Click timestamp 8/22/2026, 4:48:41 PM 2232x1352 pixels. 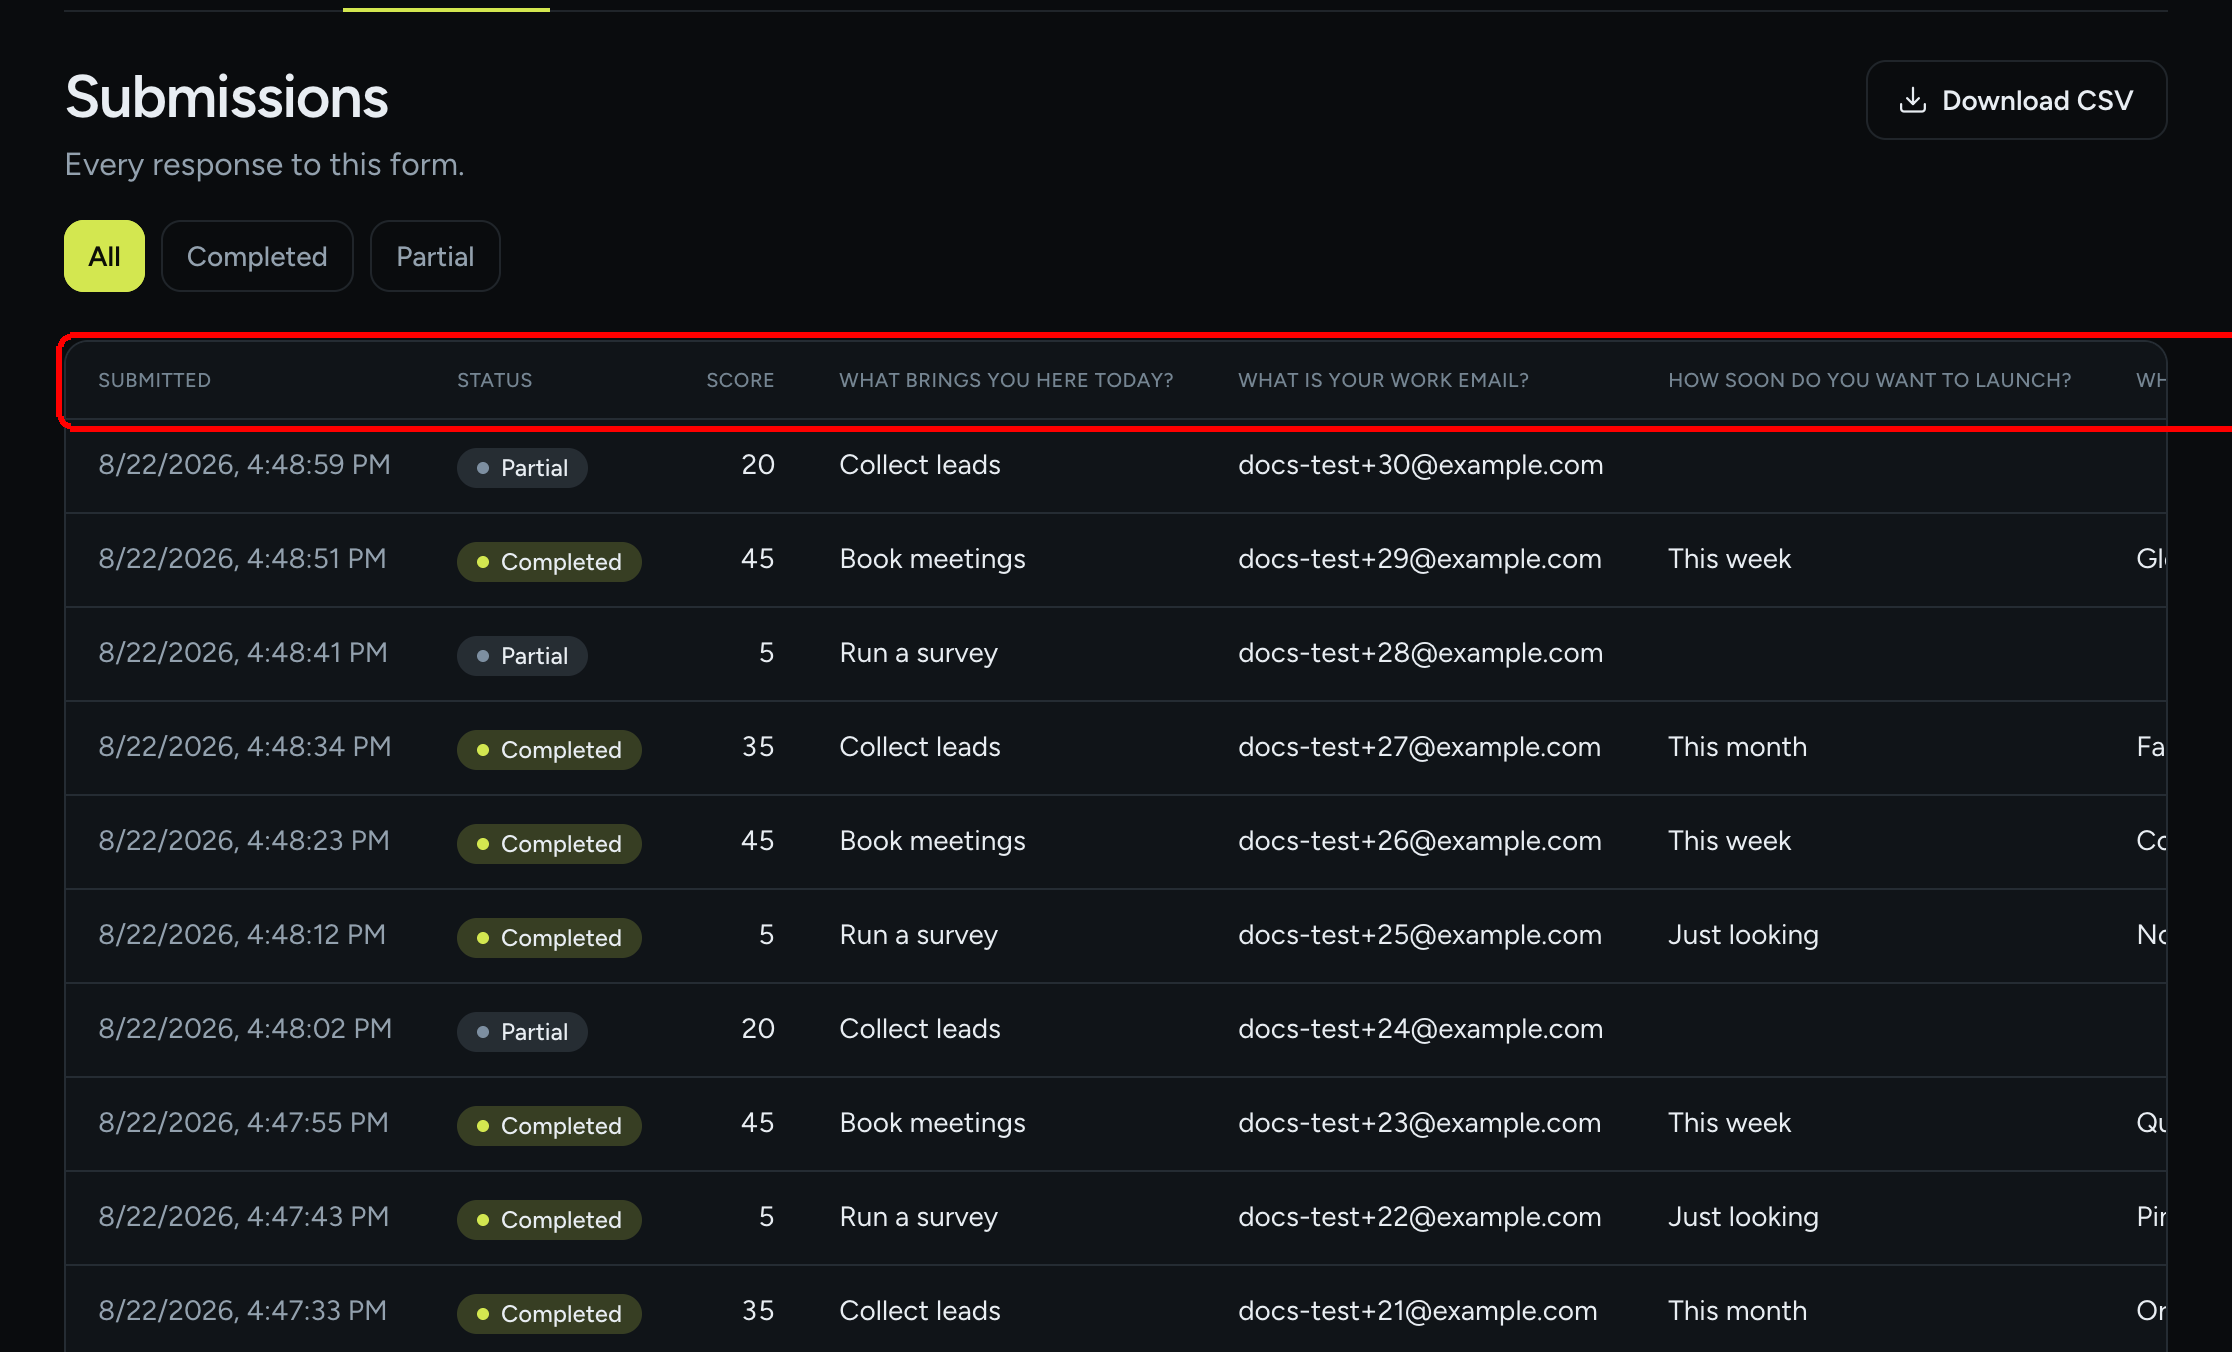[x=243, y=653]
